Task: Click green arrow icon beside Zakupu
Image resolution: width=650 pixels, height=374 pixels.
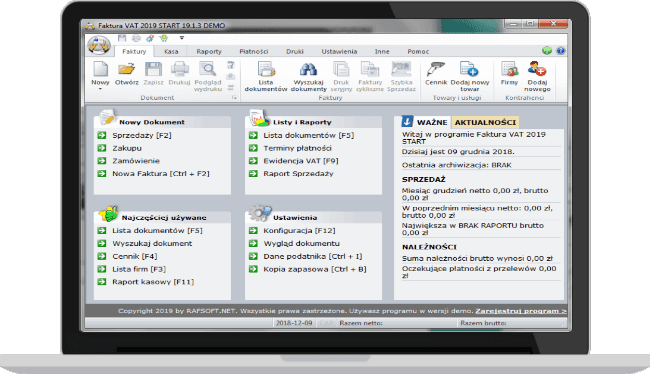Action: tap(102, 148)
